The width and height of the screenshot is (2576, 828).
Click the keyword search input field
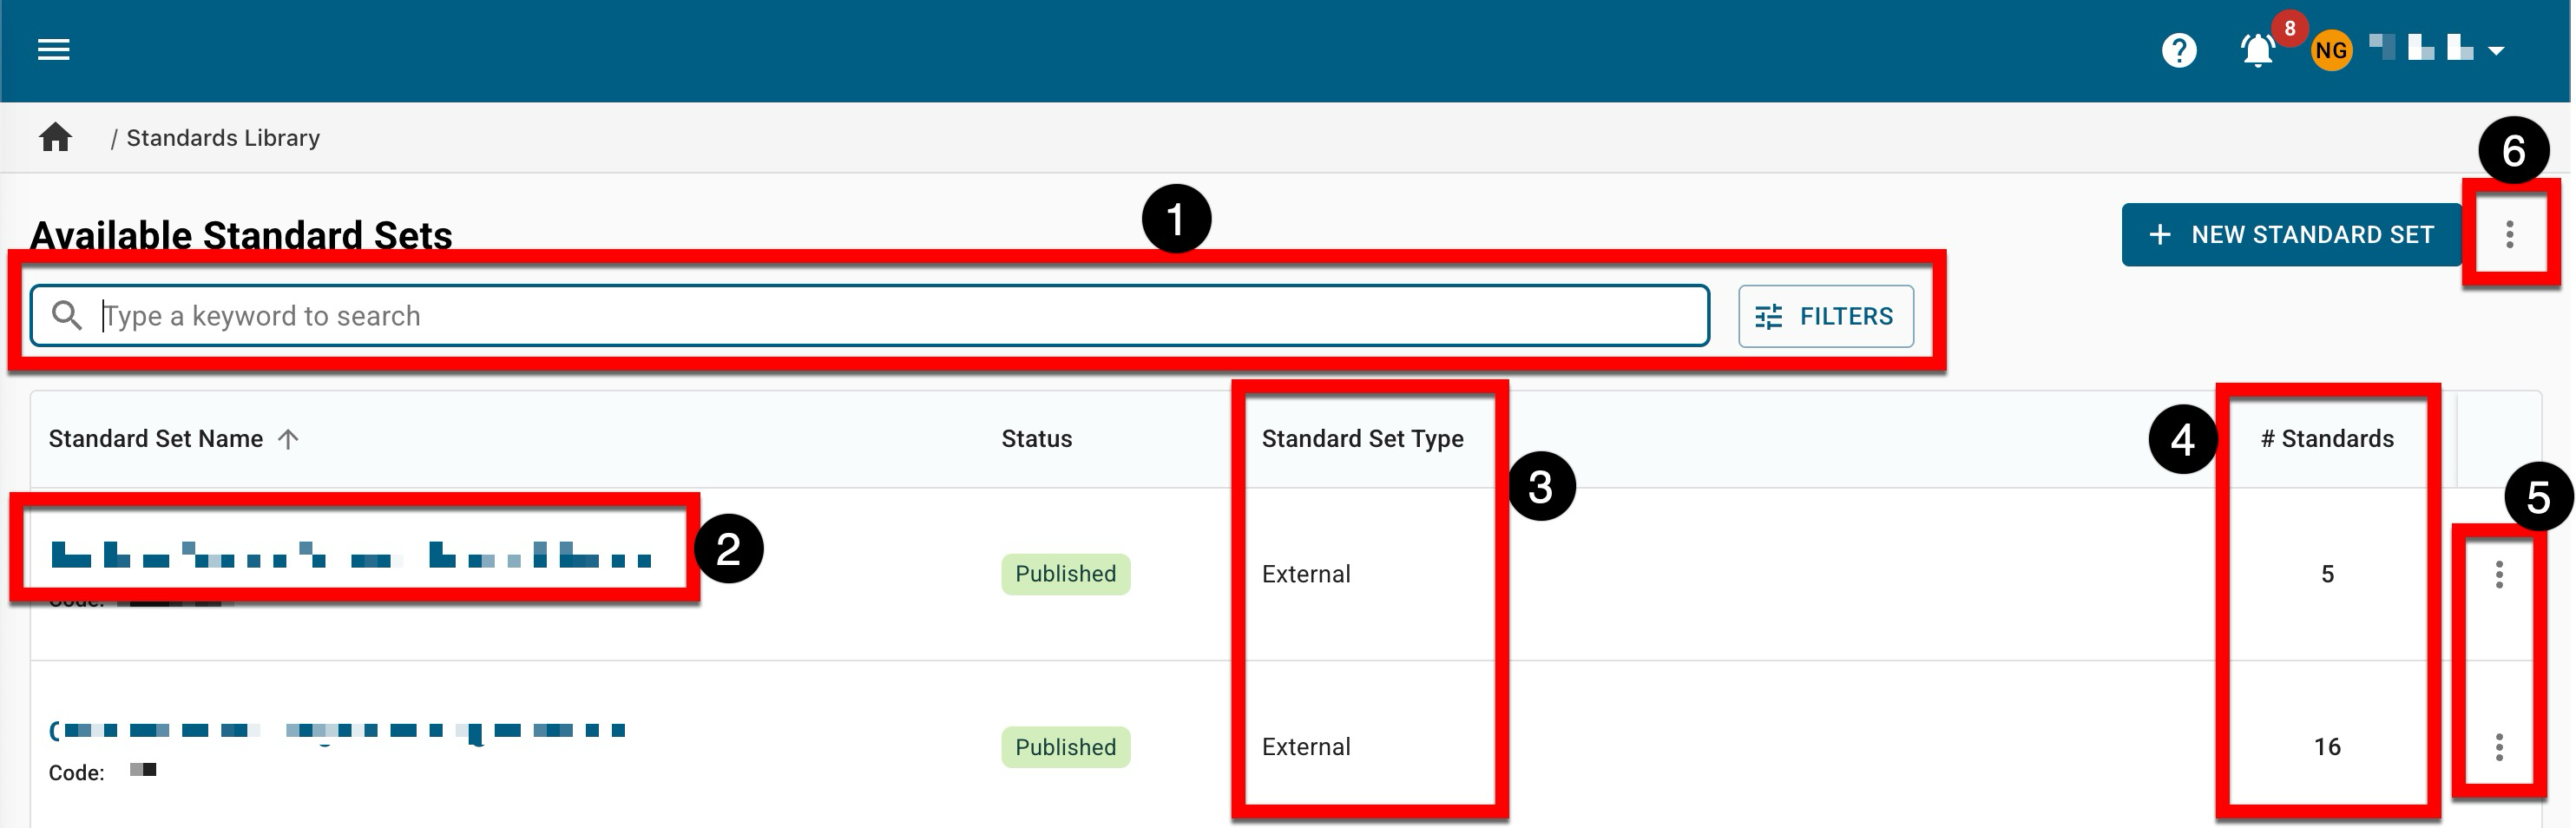click(900, 316)
